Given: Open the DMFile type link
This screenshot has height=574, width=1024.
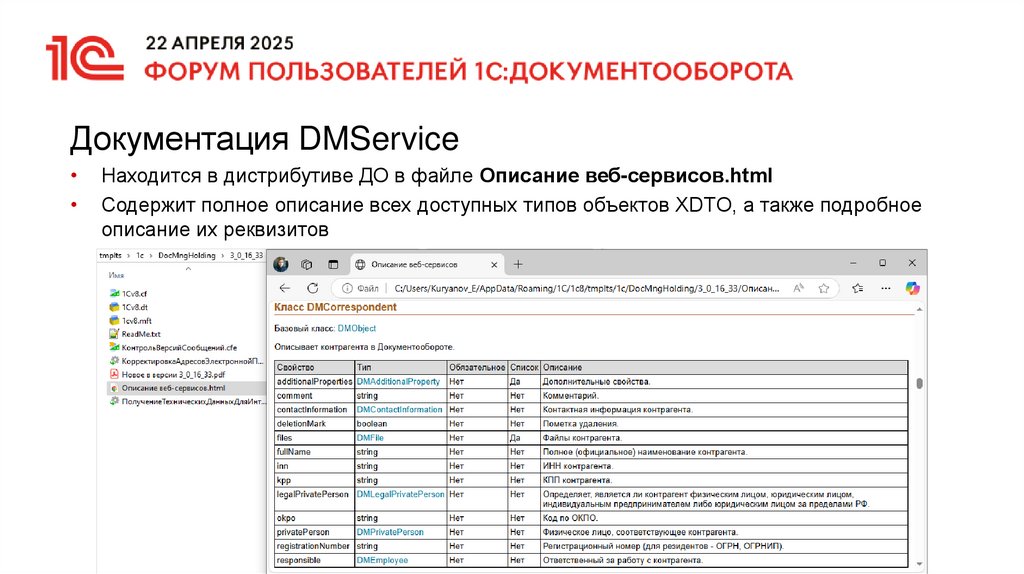Looking at the screenshot, I should point(370,438).
